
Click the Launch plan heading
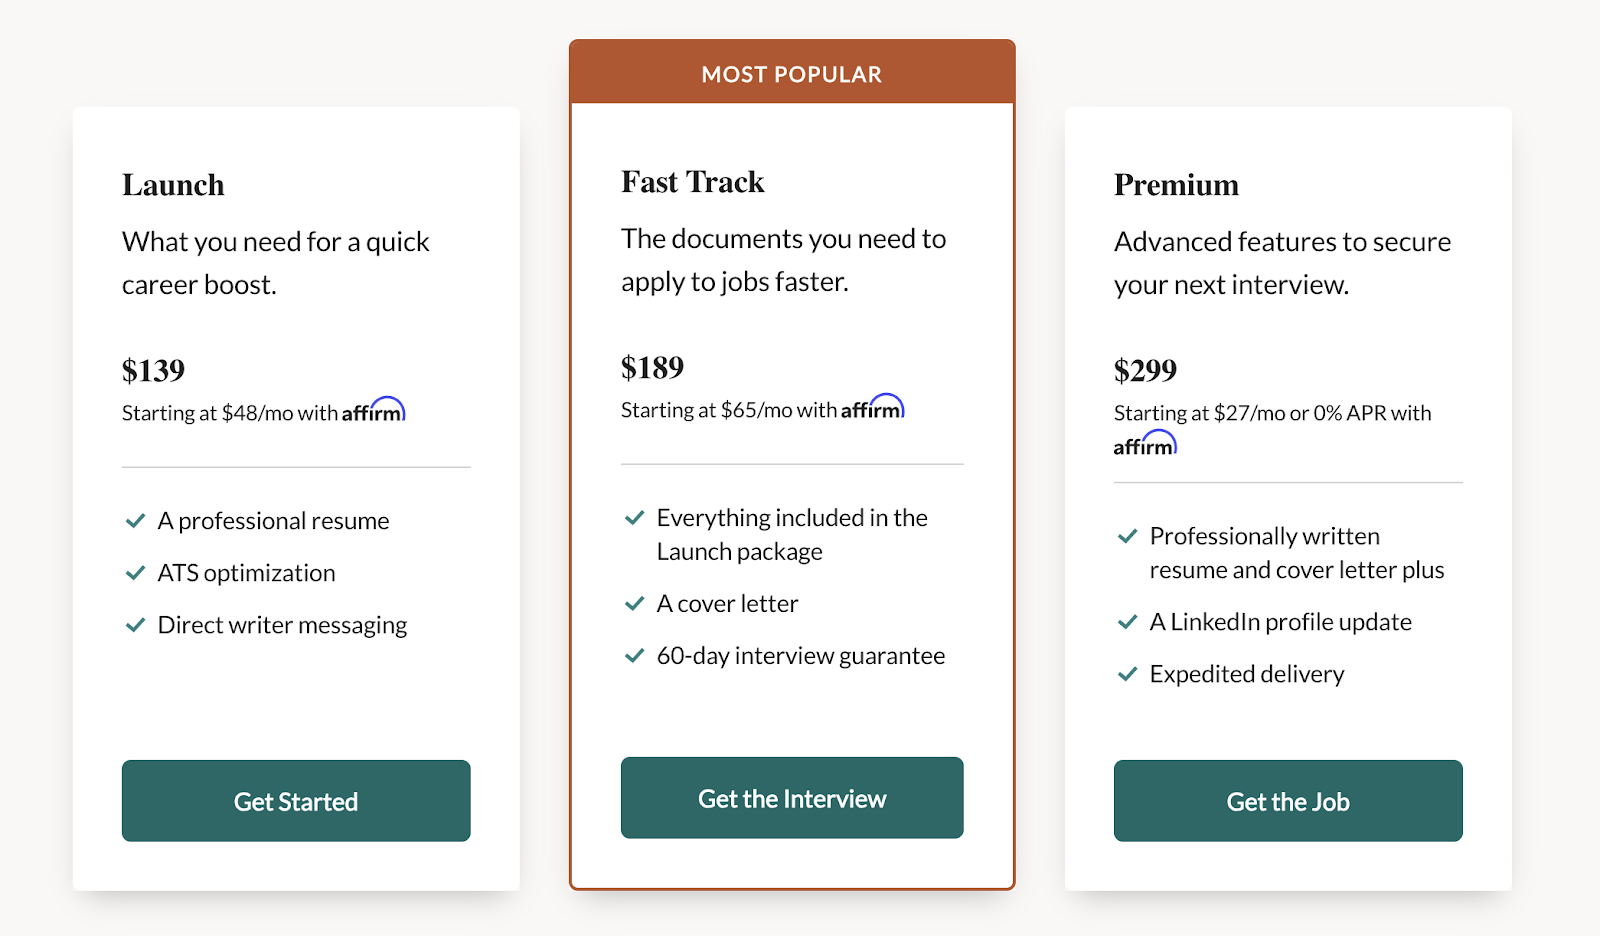pos(173,185)
